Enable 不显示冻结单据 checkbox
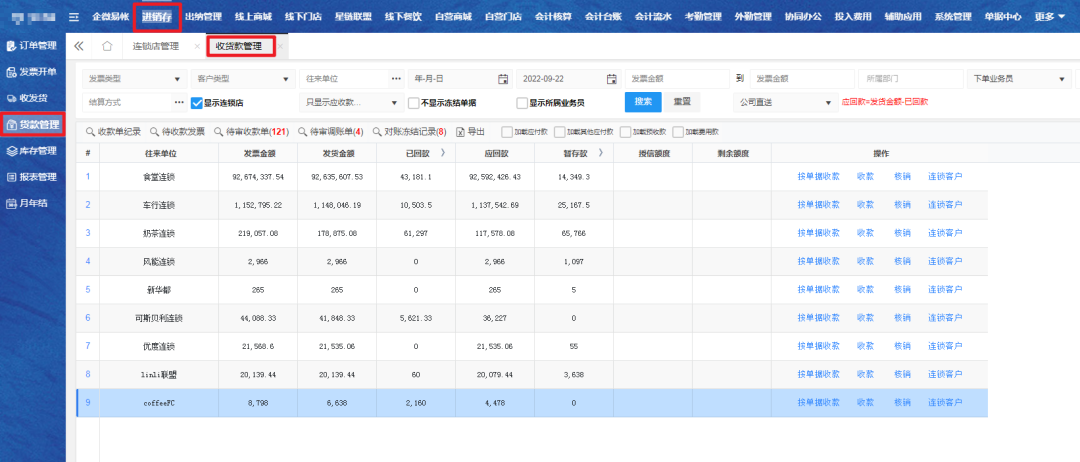1080x462 pixels. tap(413, 102)
